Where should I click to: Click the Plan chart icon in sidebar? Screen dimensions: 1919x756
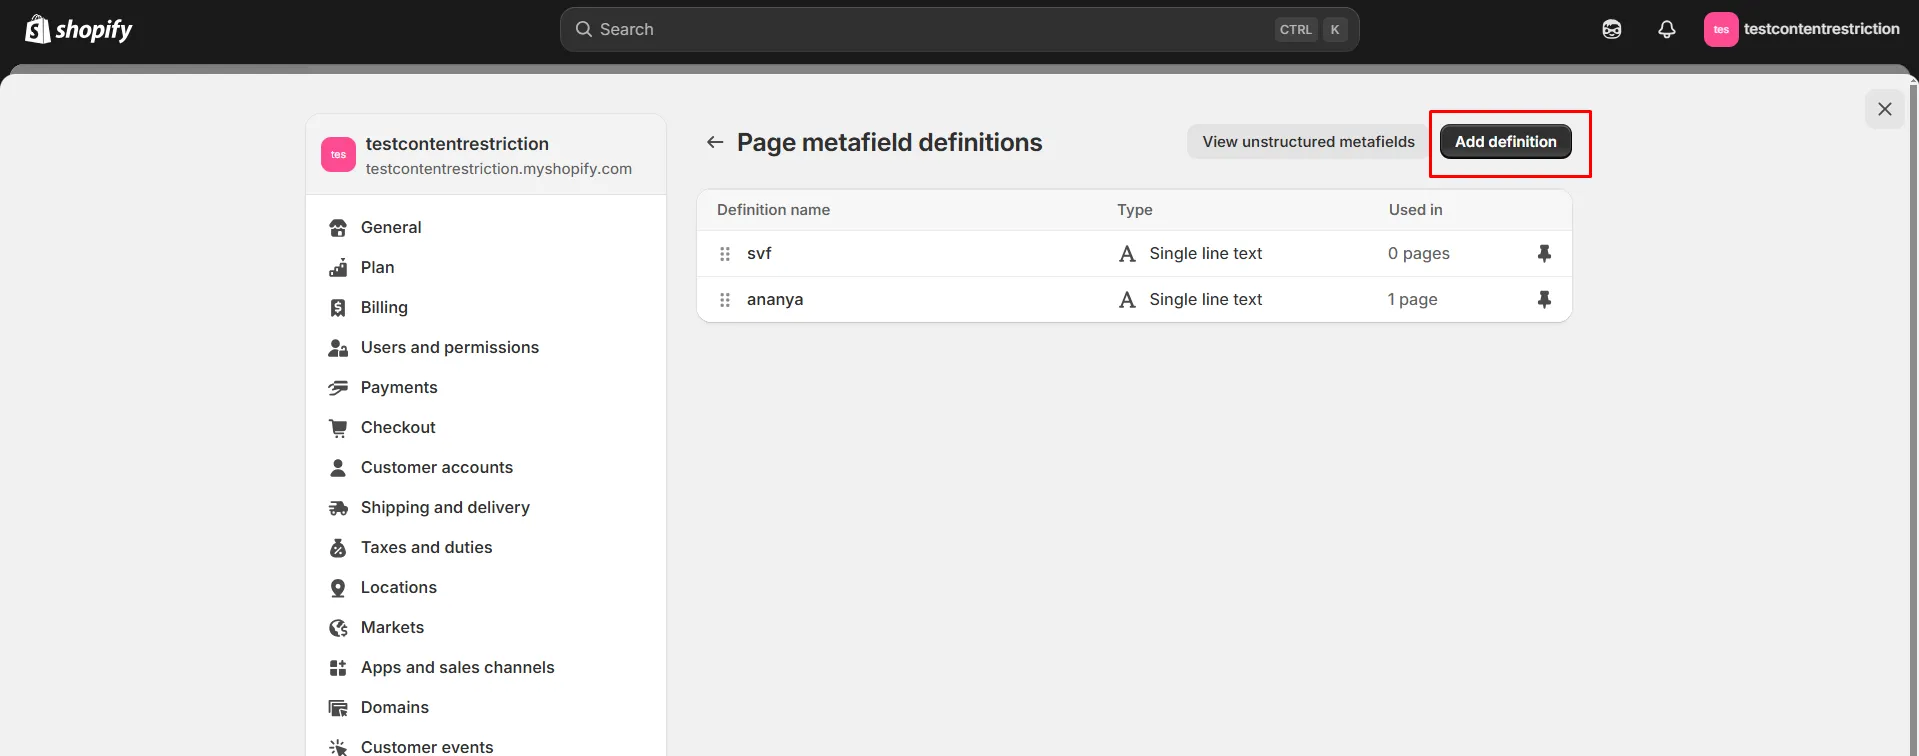pos(338,267)
